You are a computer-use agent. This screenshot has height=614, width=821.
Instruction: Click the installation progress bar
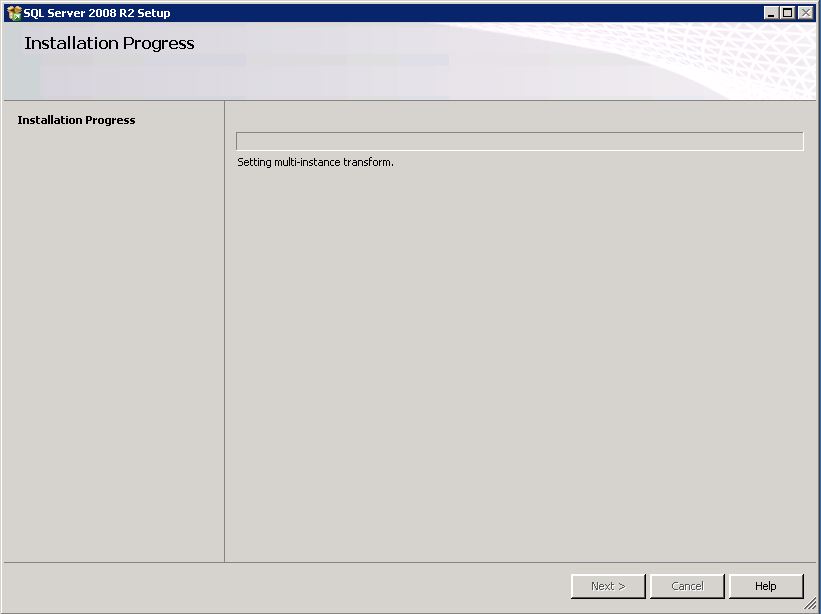coord(519,141)
